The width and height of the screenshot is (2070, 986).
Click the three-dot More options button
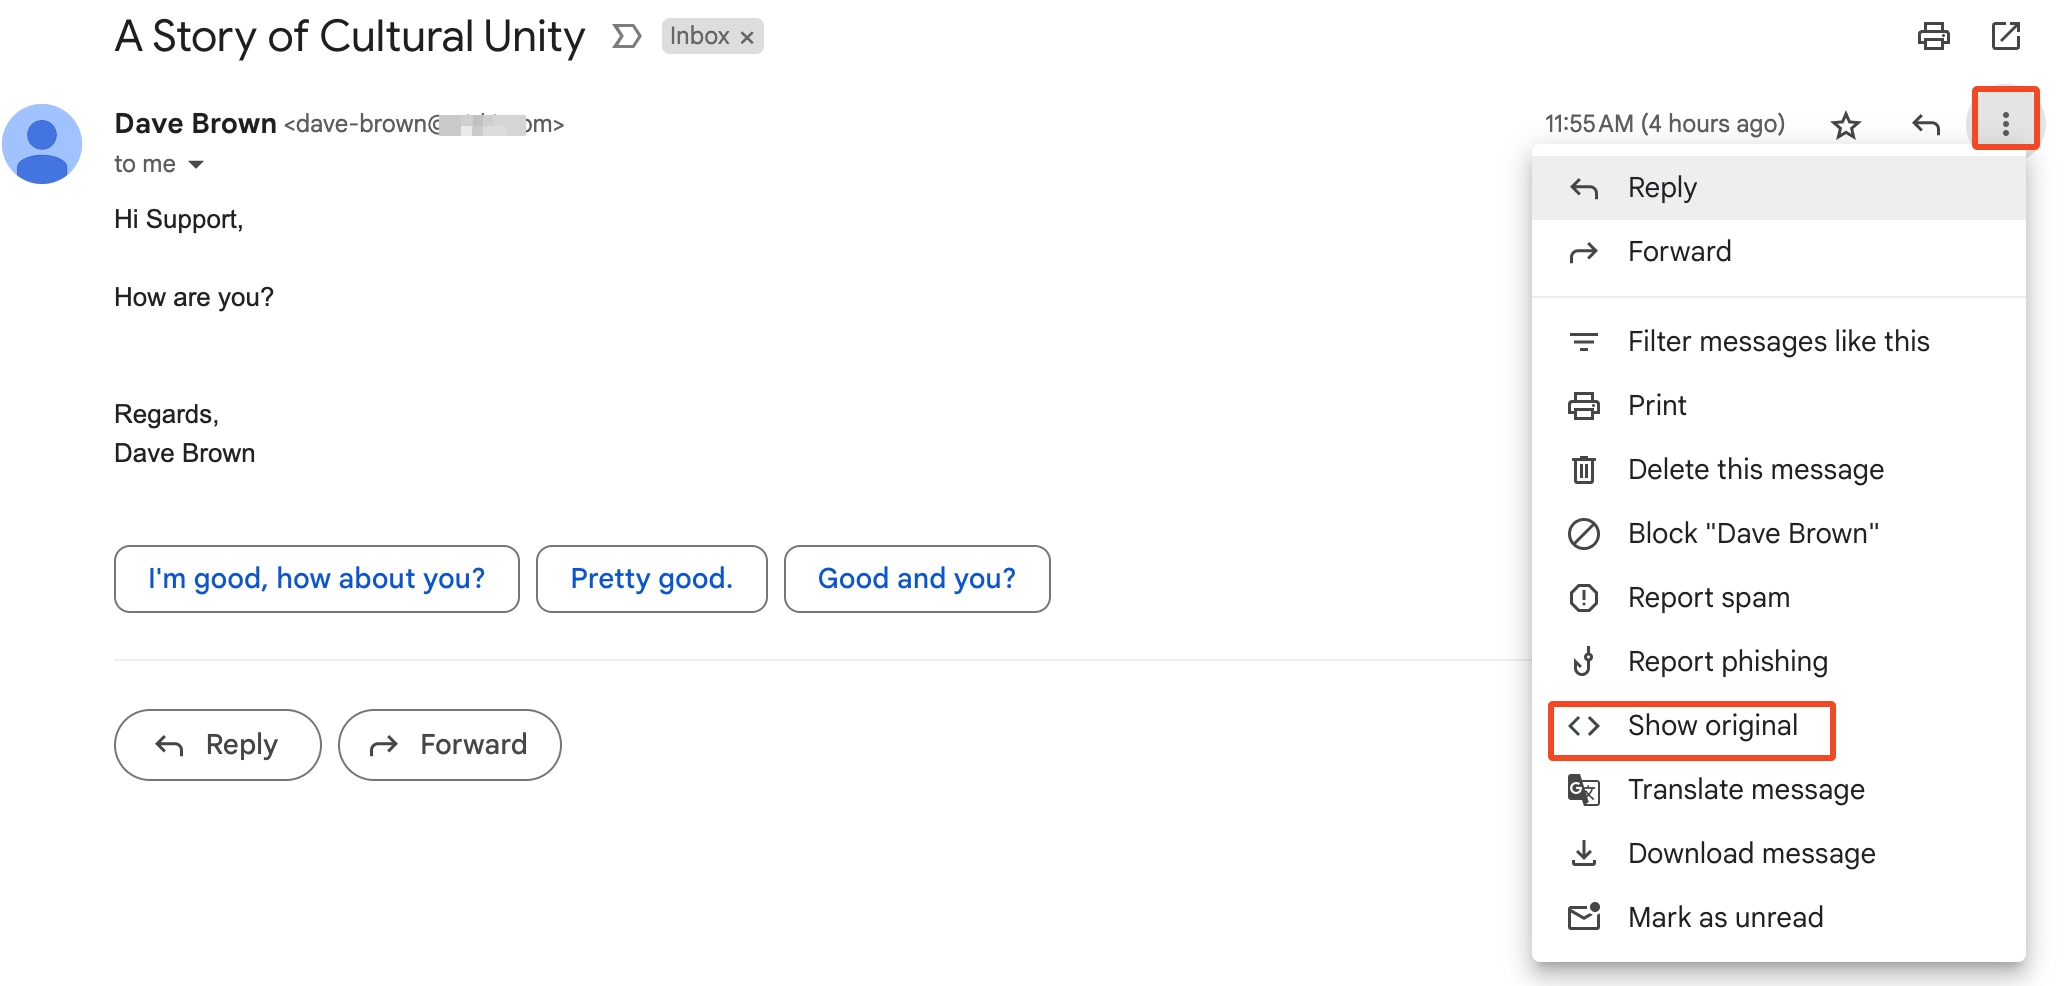[2005, 124]
